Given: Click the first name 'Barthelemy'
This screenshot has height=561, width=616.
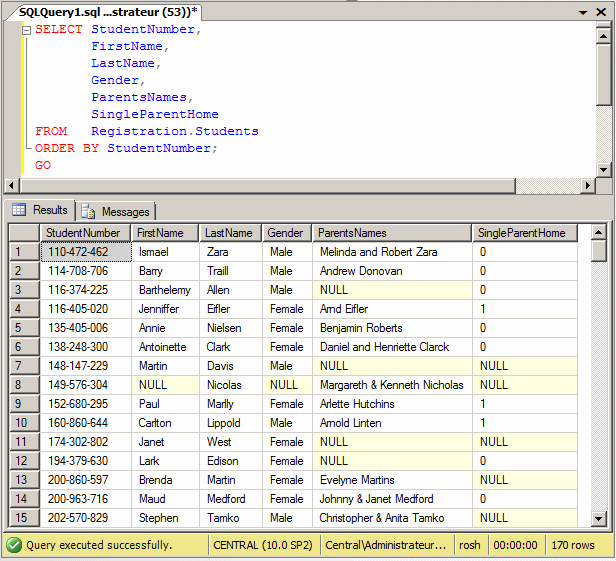Looking at the screenshot, I should [165, 290].
